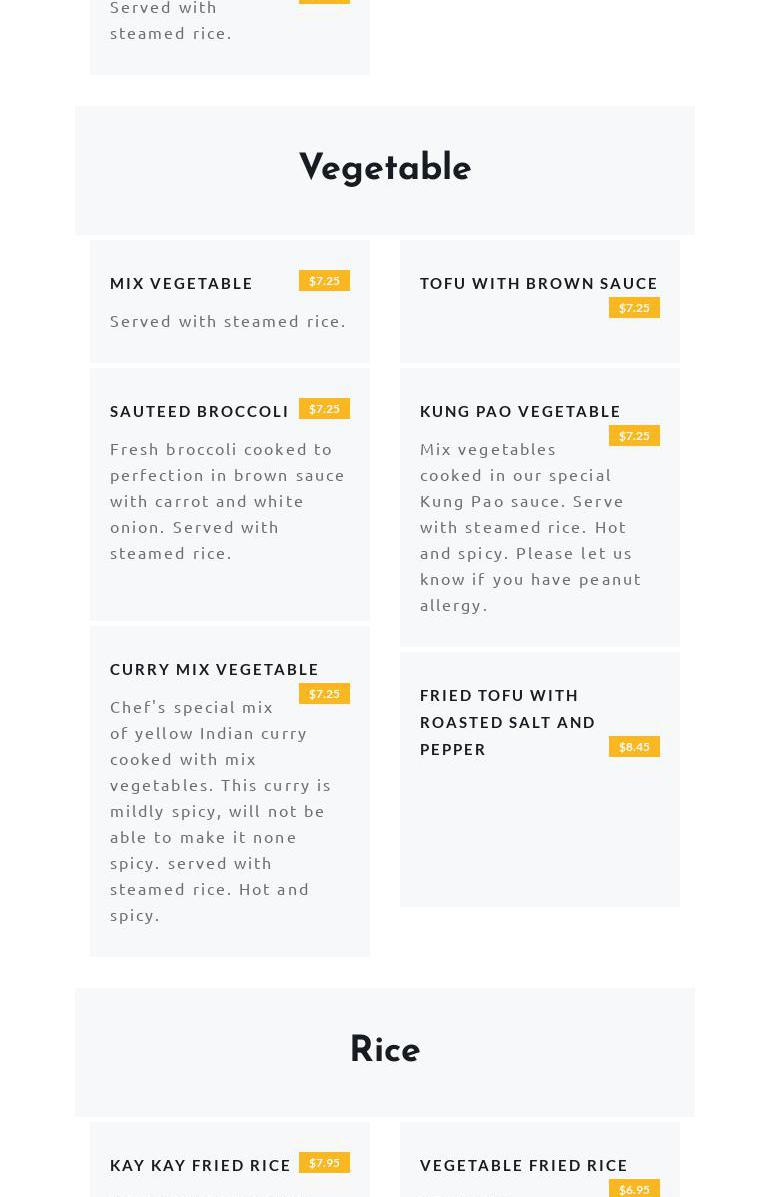Viewport: 770px width, 1197px height.
Task: Click the Vegetable section heading
Action: [x=385, y=168]
